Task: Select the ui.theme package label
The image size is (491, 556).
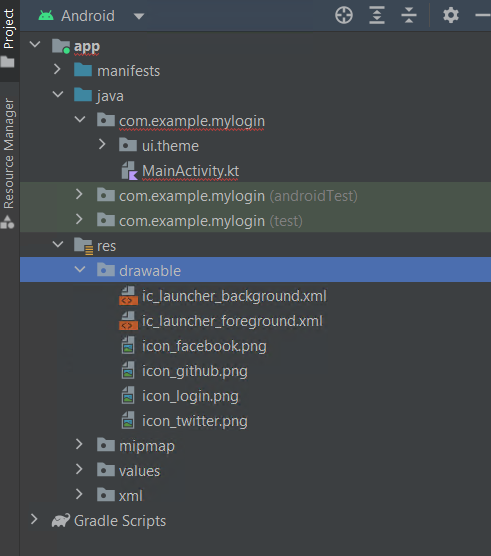Action: (x=170, y=146)
